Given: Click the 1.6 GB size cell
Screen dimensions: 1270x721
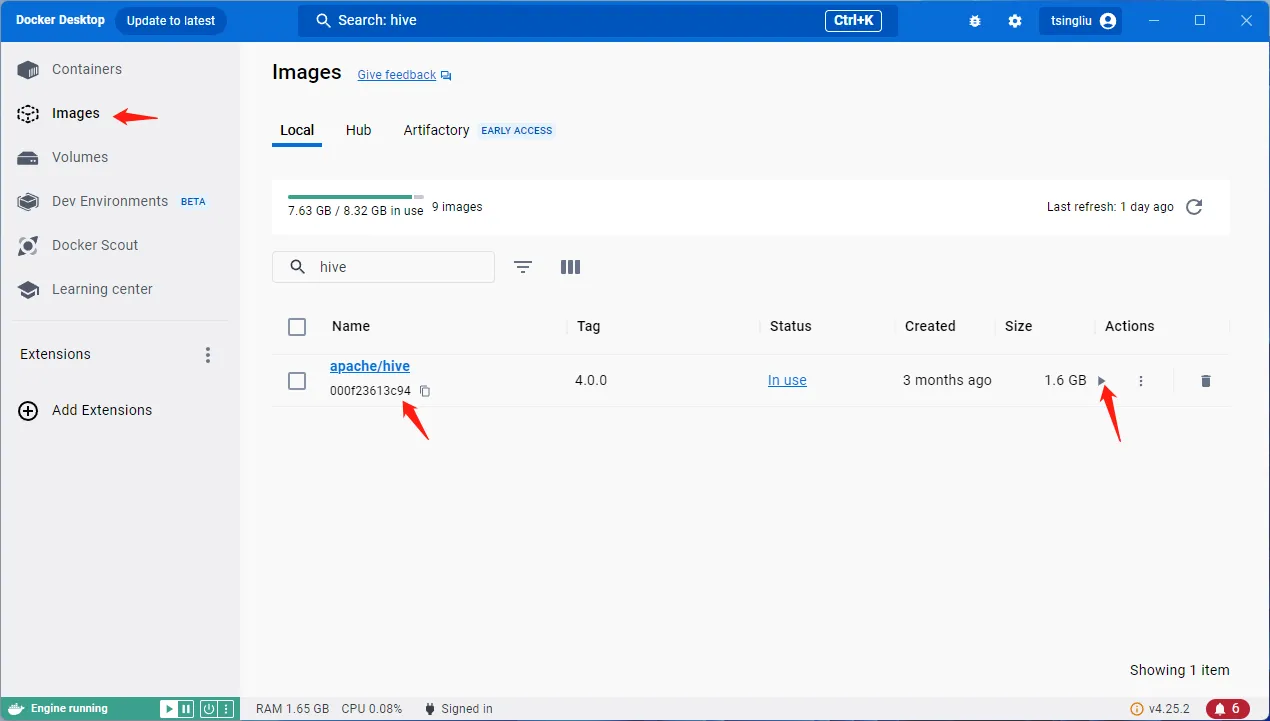Looking at the screenshot, I should (x=1065, y=380).
